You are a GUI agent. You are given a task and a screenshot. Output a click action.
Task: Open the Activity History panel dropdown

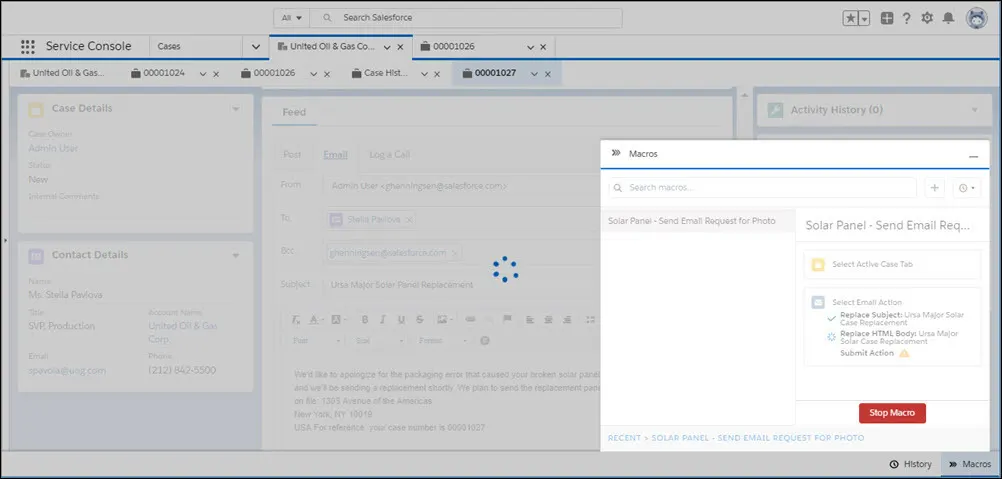point(975,110)
